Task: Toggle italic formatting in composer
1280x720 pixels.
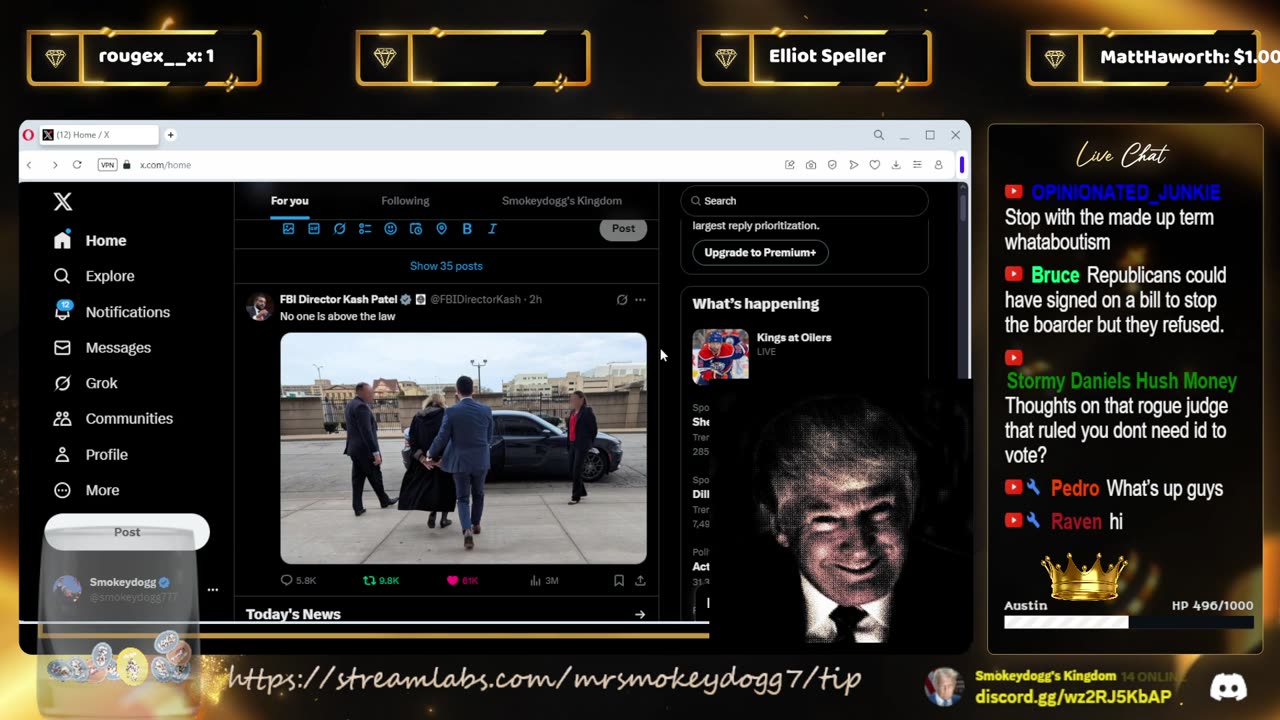Action: [492, 229]
